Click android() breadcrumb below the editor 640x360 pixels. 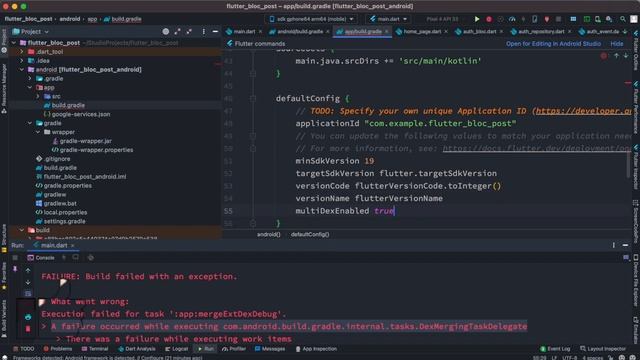(x=269, y=235)
